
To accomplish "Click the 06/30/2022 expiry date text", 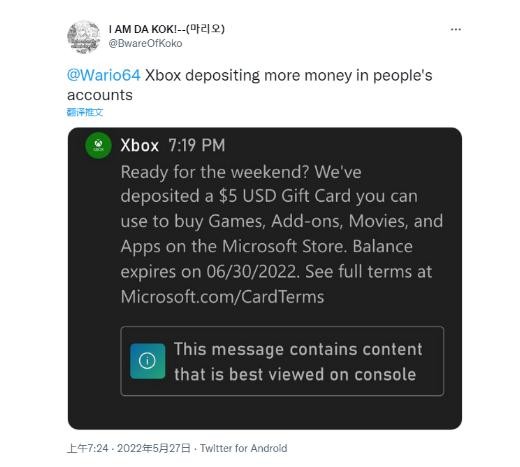I will point(251,272).
